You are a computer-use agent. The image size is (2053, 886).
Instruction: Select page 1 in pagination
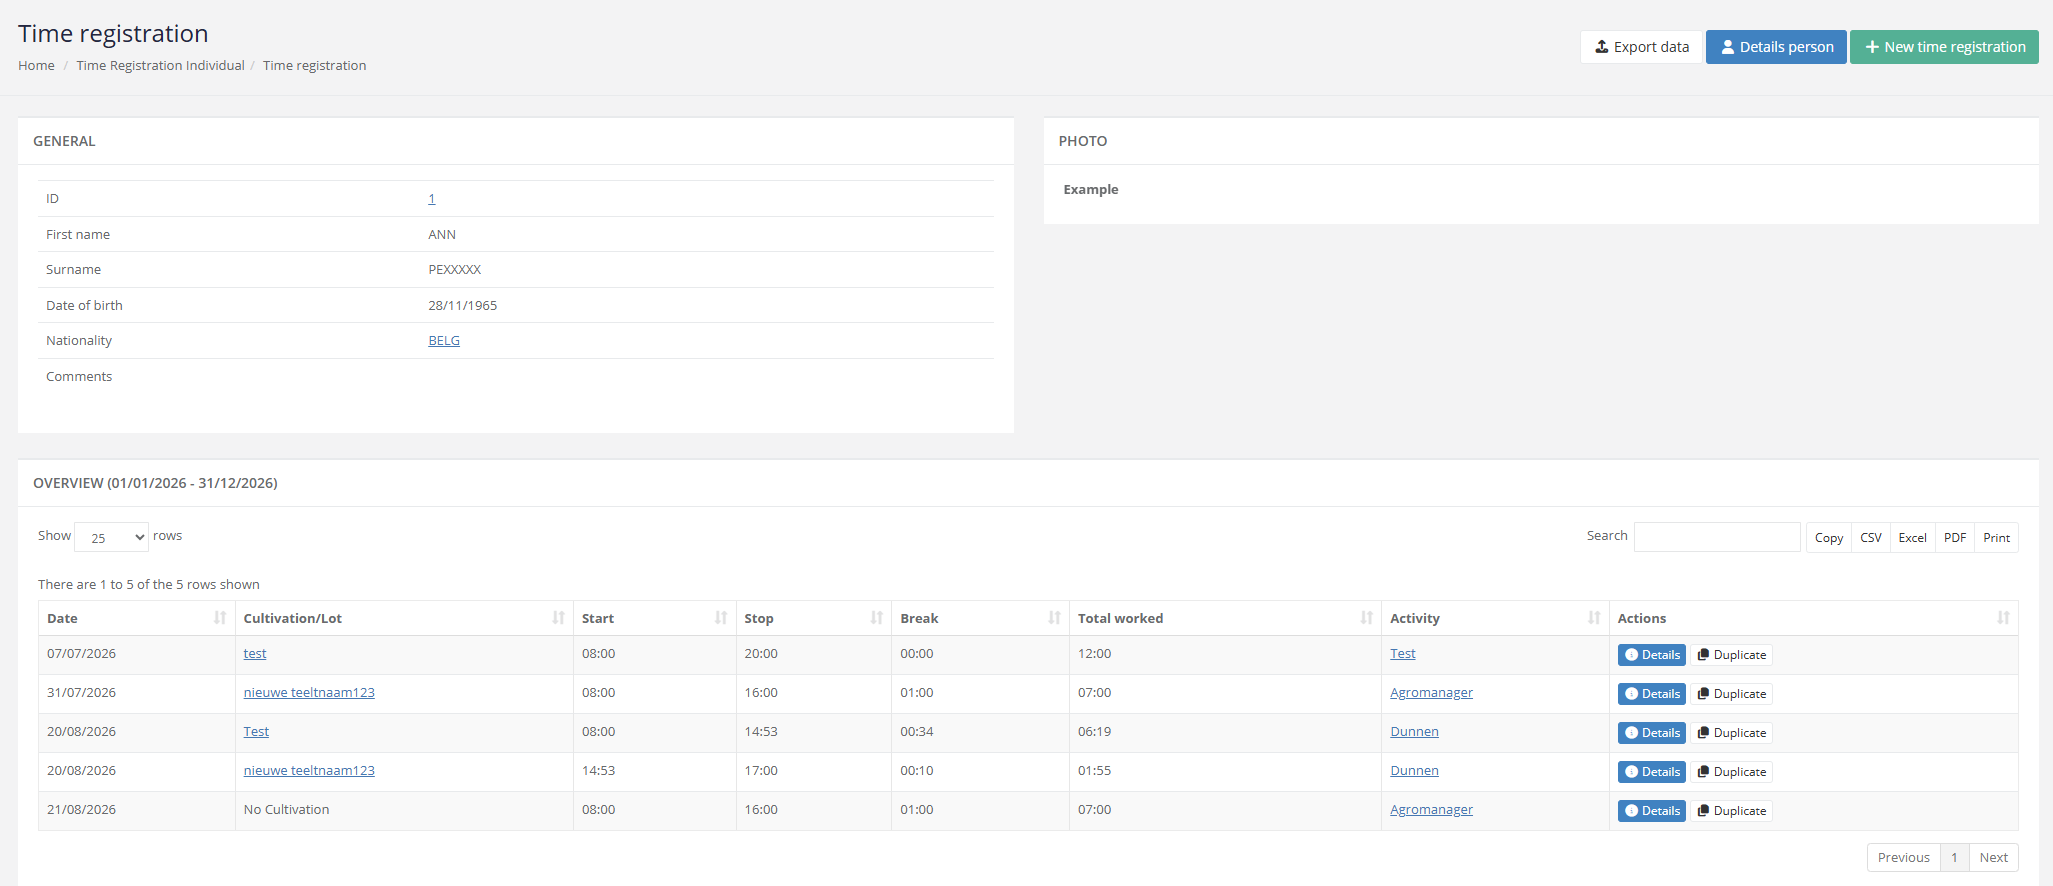coord(1954,857)
